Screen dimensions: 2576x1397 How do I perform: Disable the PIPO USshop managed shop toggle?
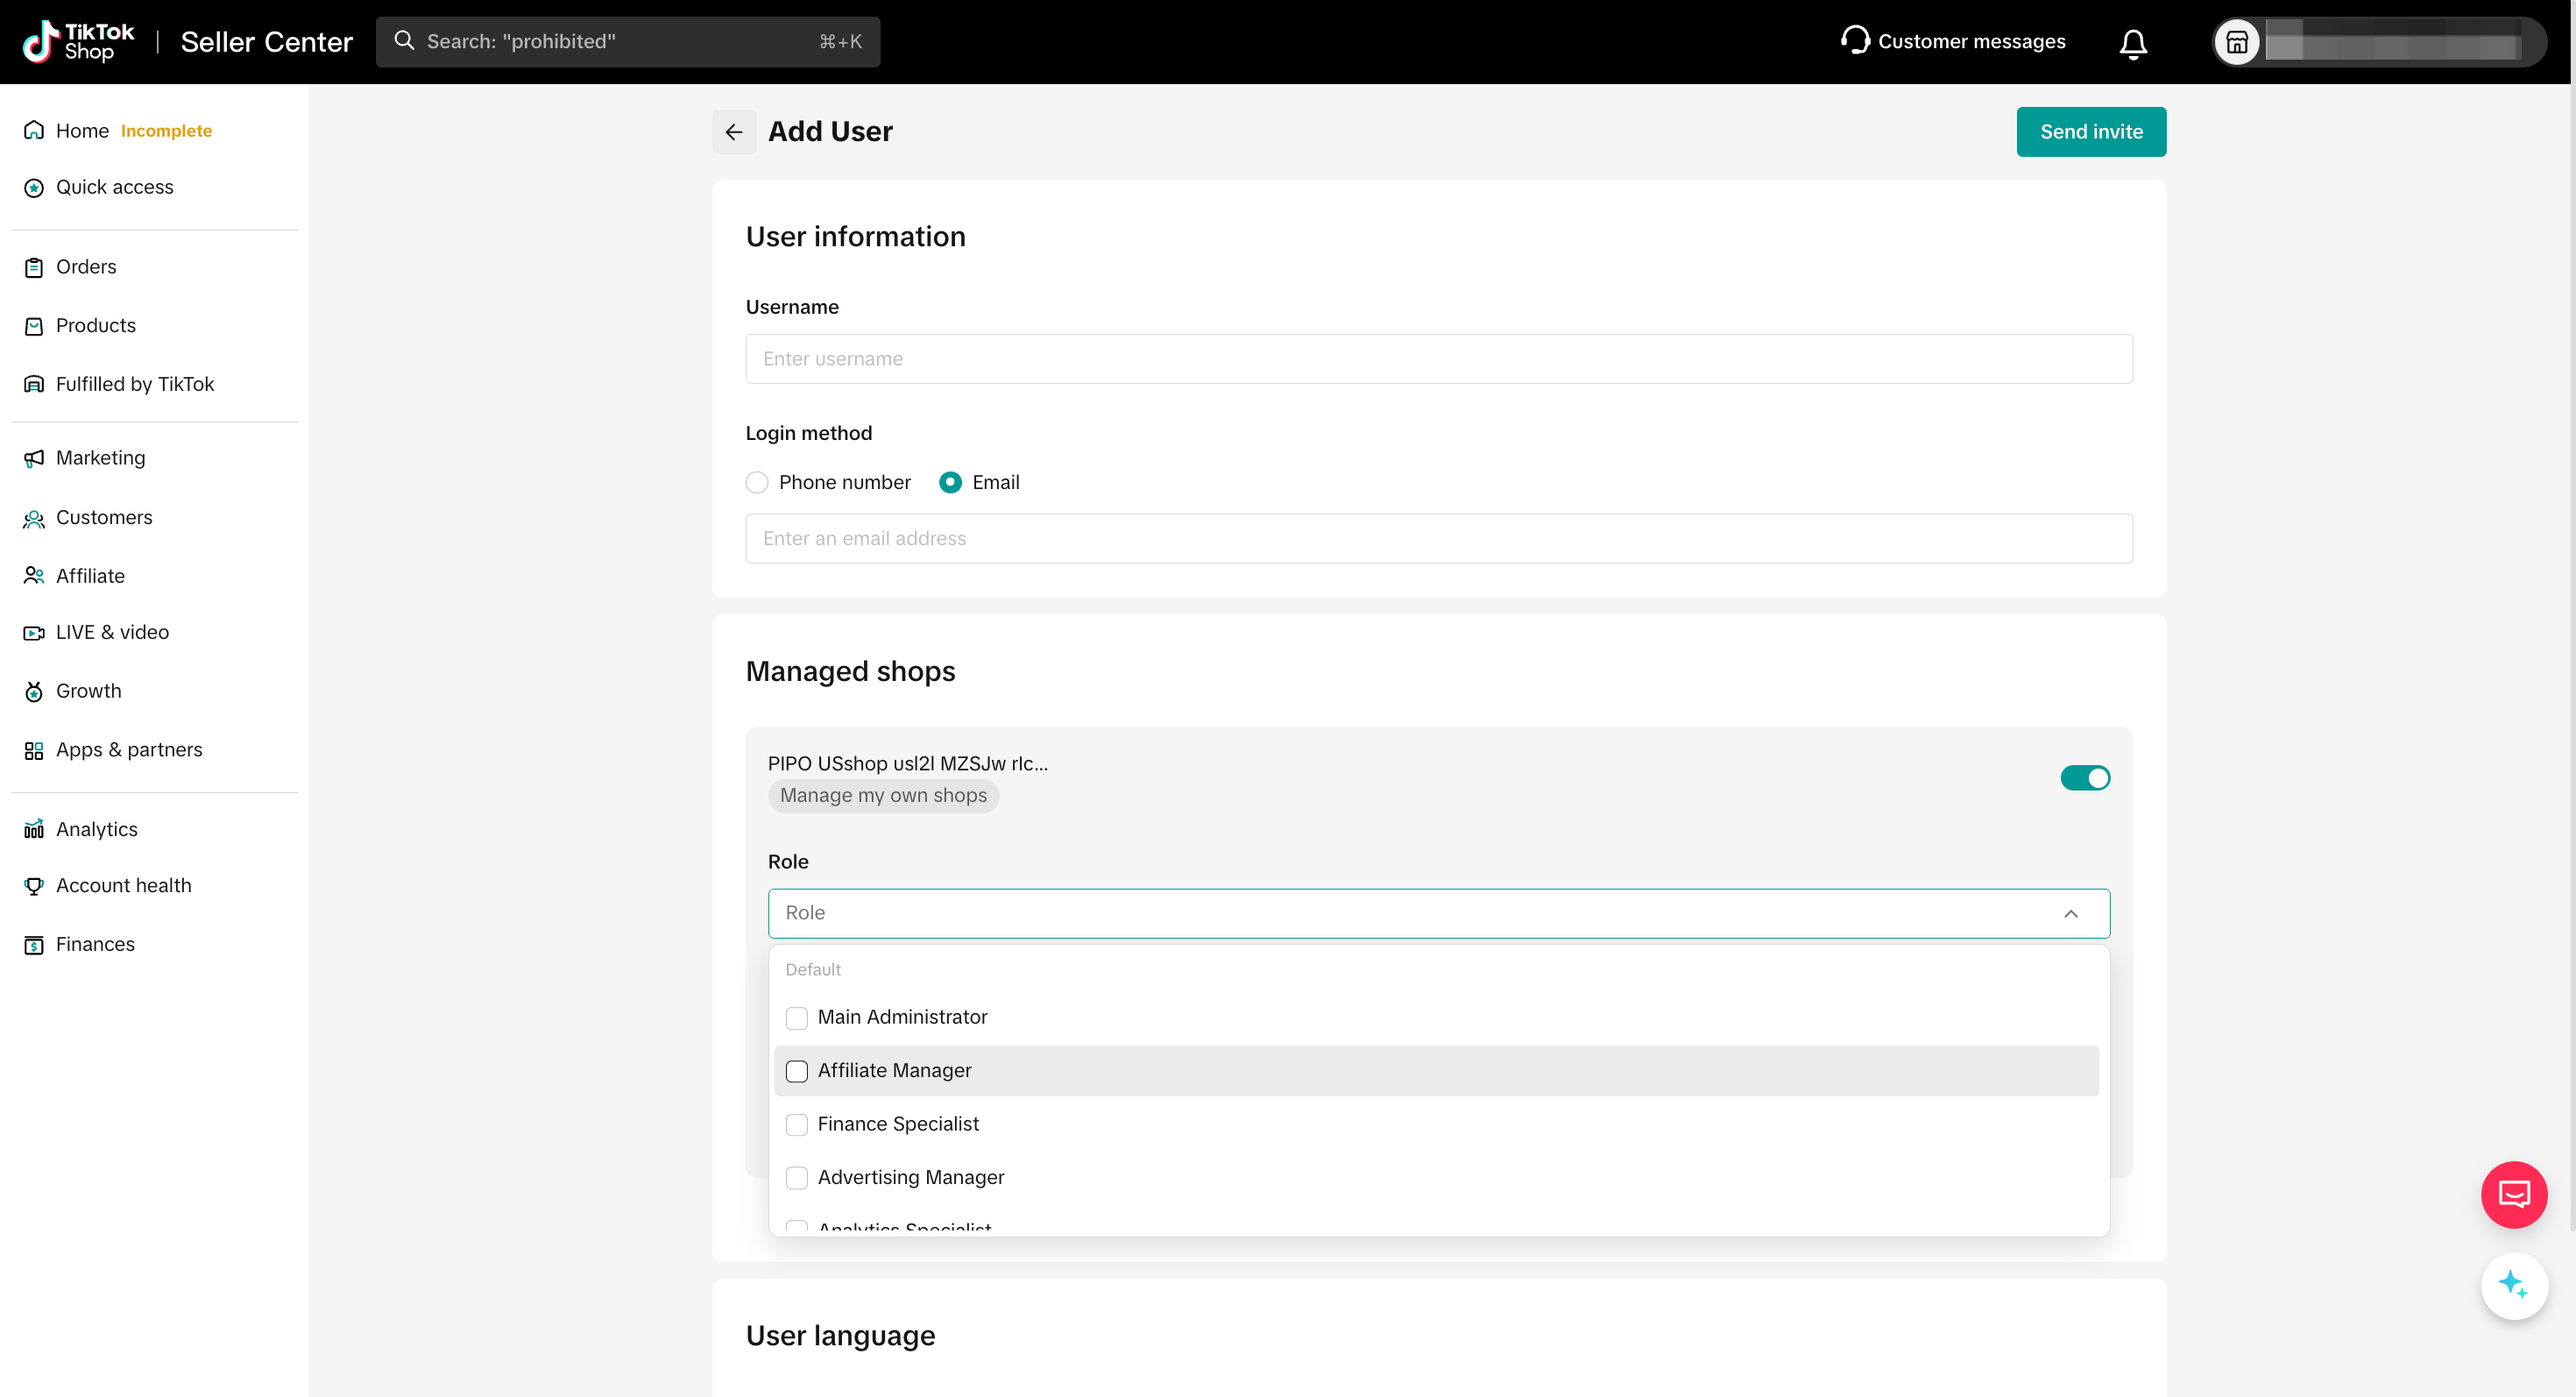(x=2084, y=778)
